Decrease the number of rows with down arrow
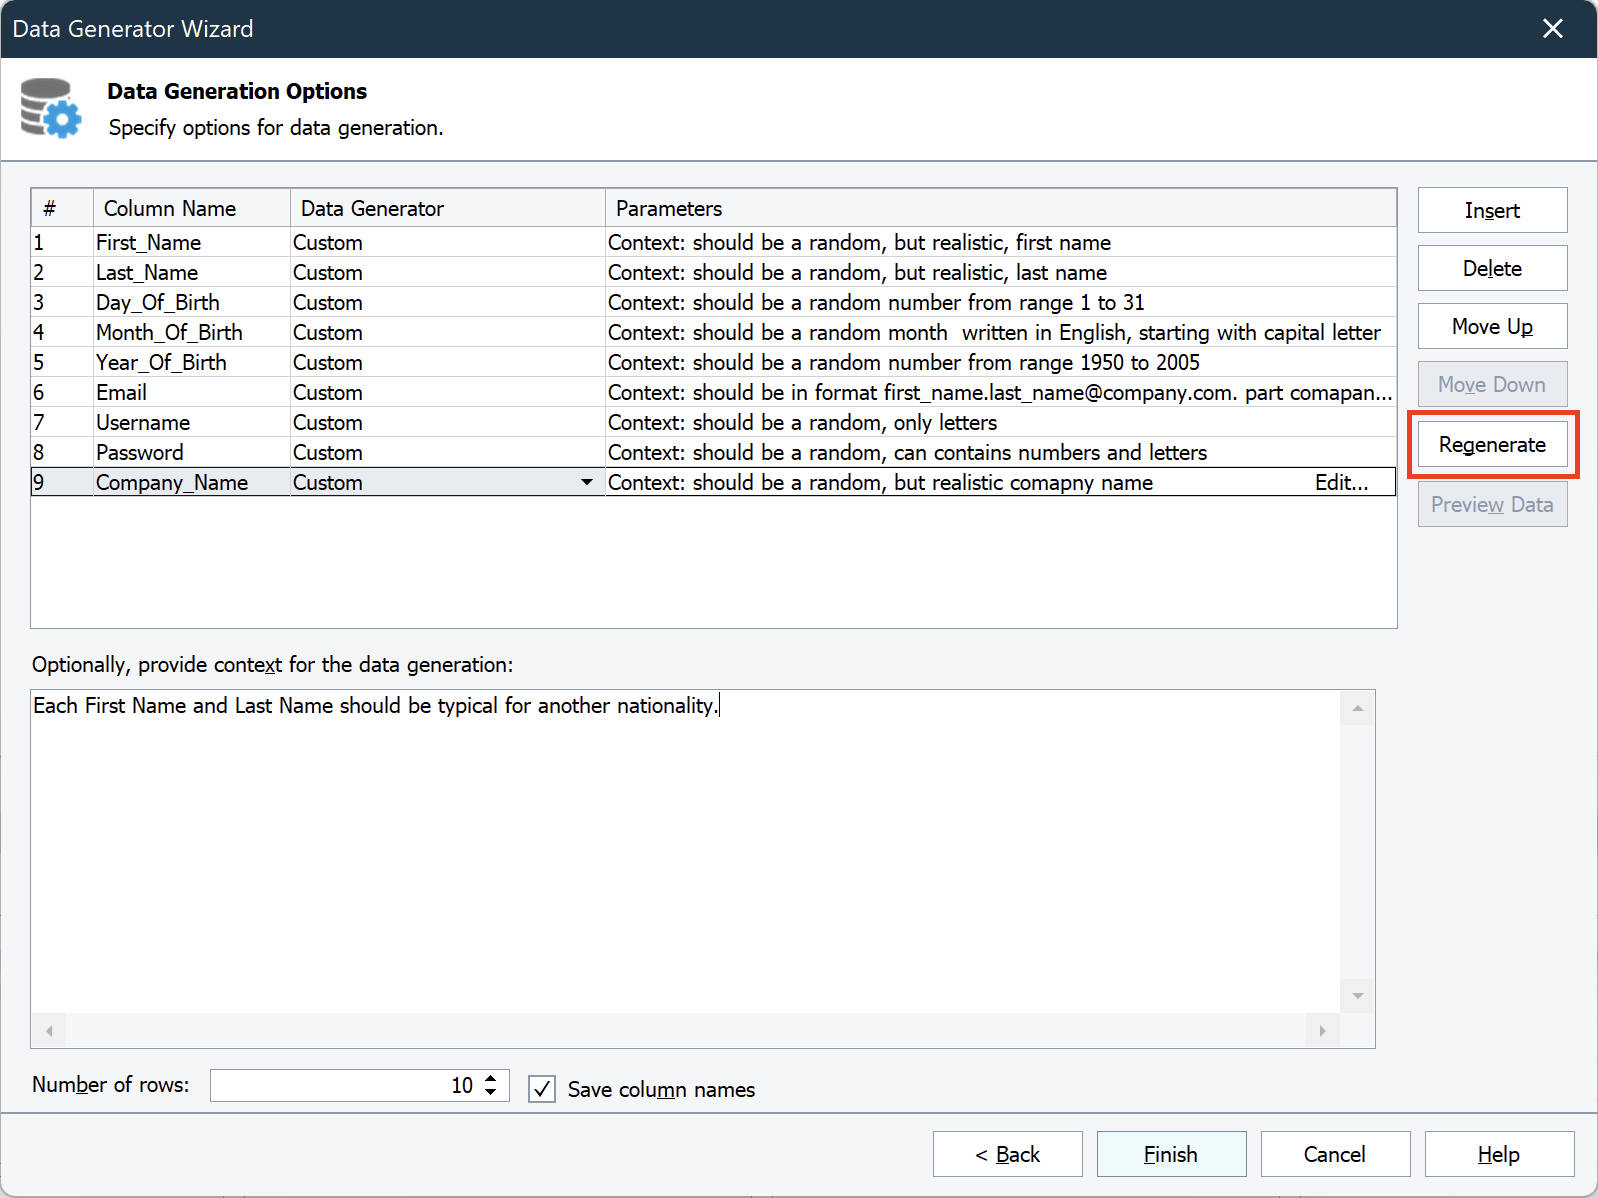 point(491,1092)
